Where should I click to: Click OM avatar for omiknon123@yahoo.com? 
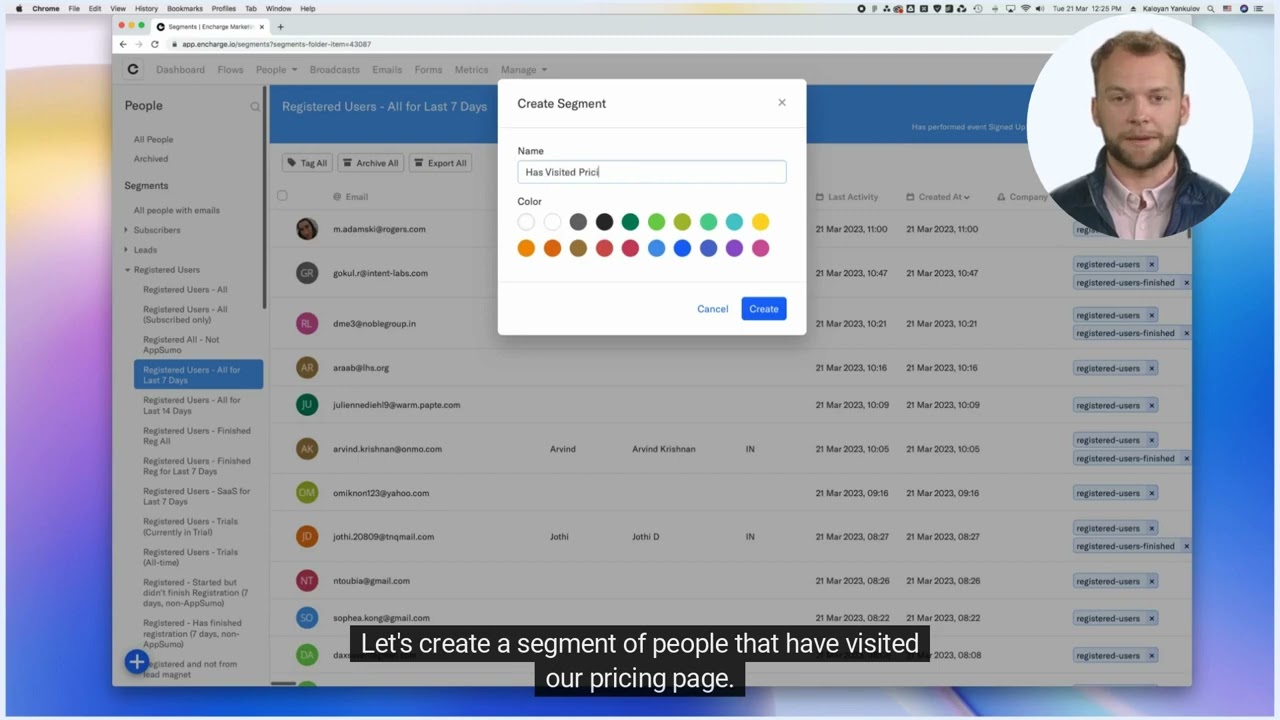[x=307, y=493]
